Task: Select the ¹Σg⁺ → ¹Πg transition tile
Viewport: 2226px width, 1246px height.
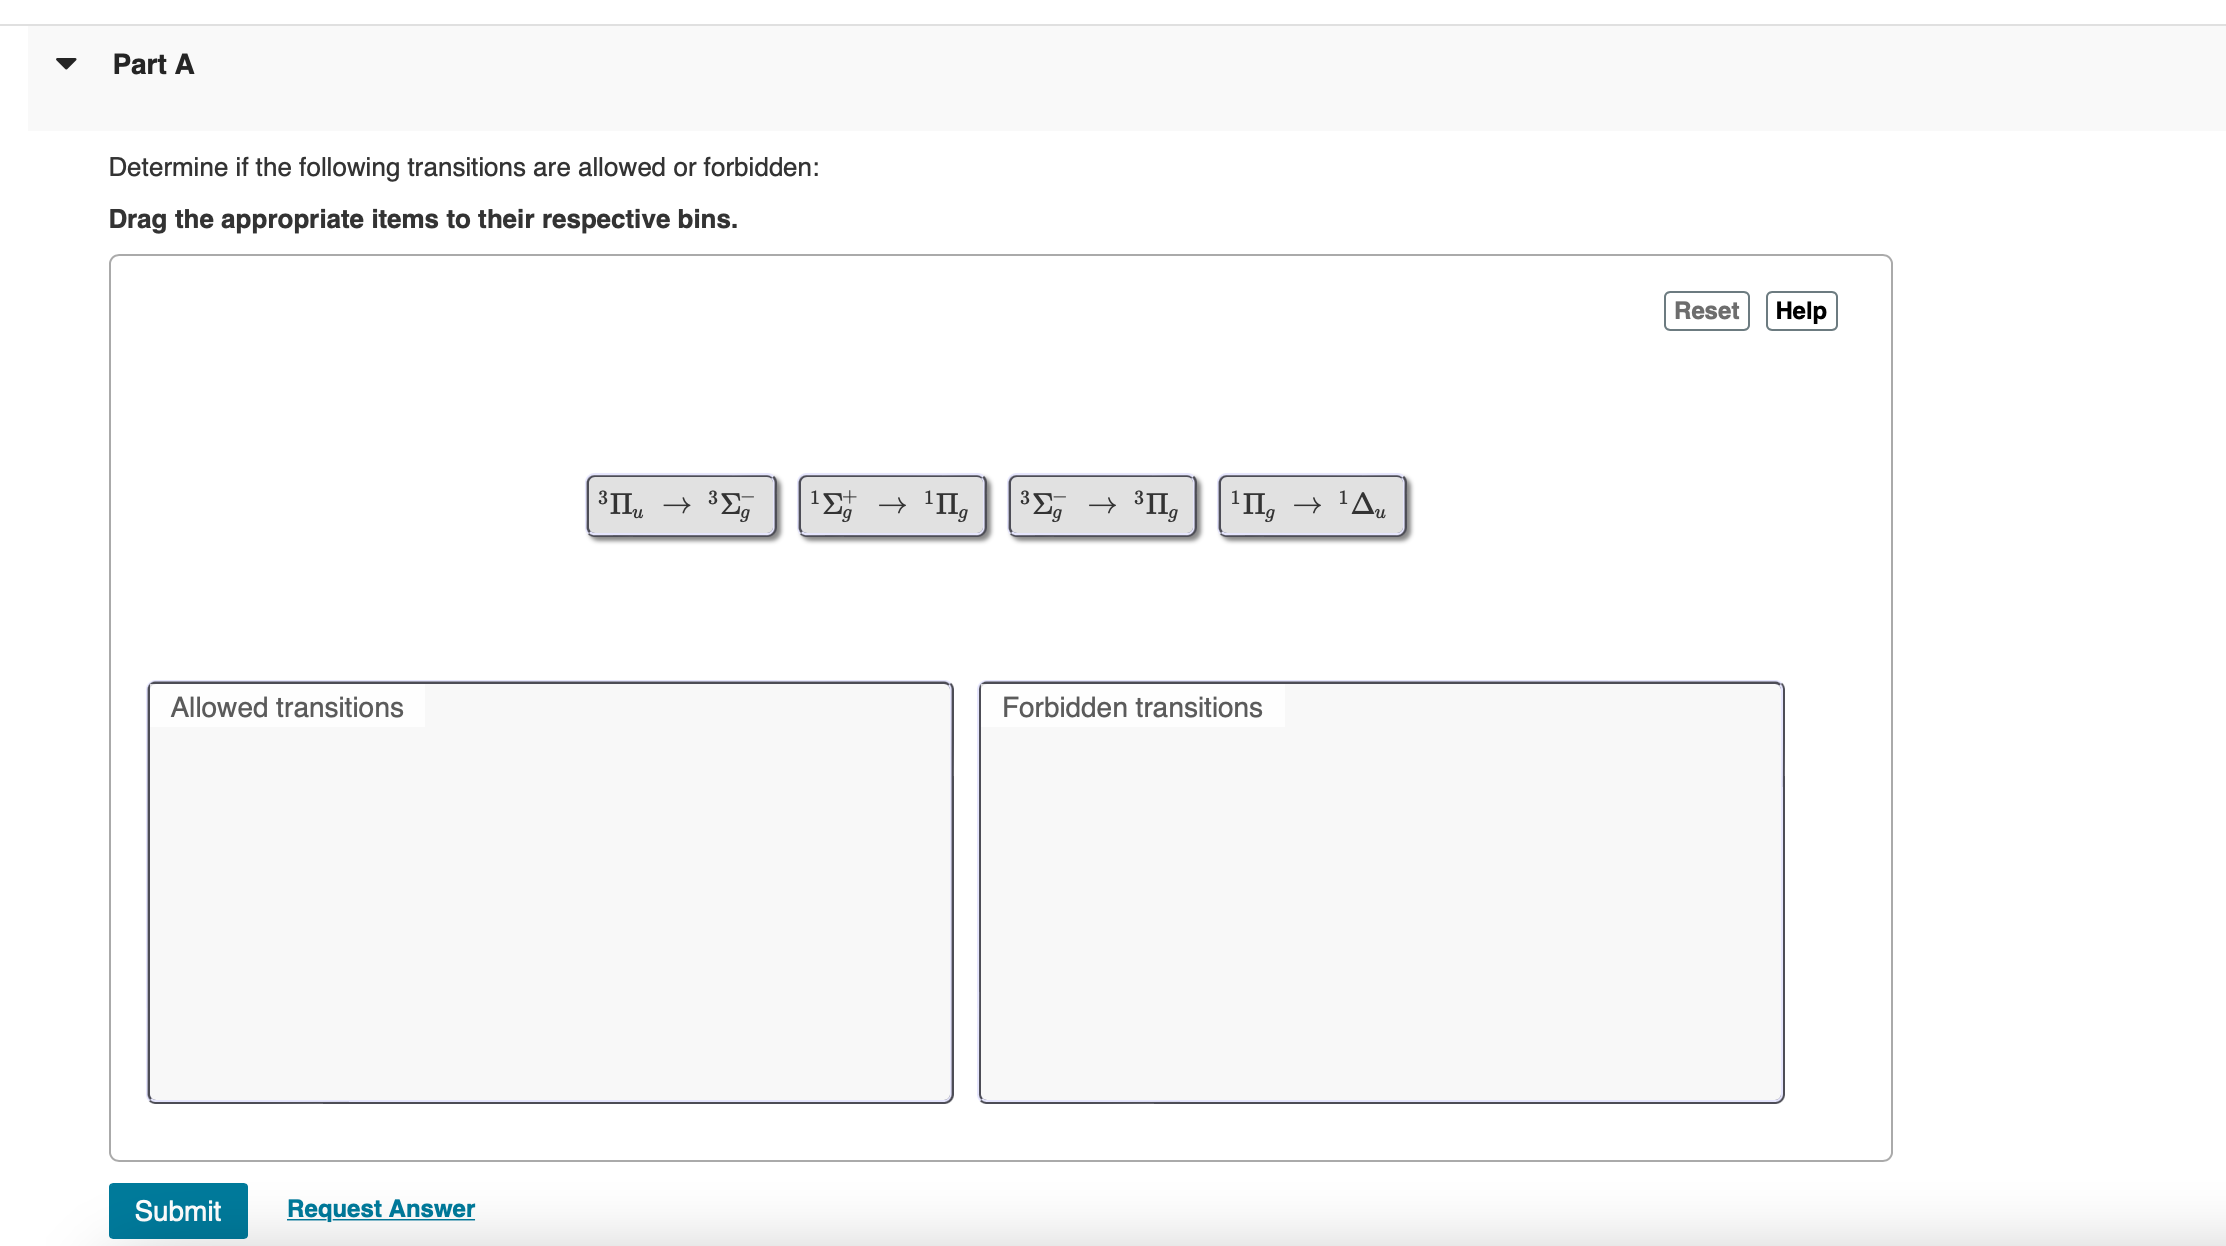Action: [x=892, y=506]
